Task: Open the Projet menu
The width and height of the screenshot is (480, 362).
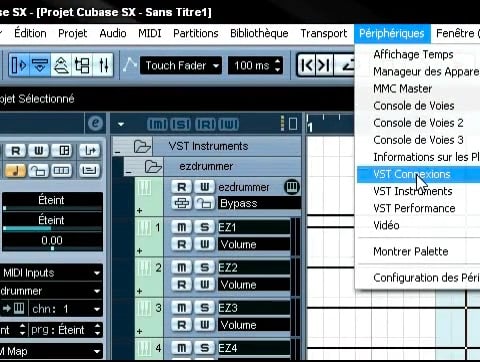Action: (x=72, y=33)
